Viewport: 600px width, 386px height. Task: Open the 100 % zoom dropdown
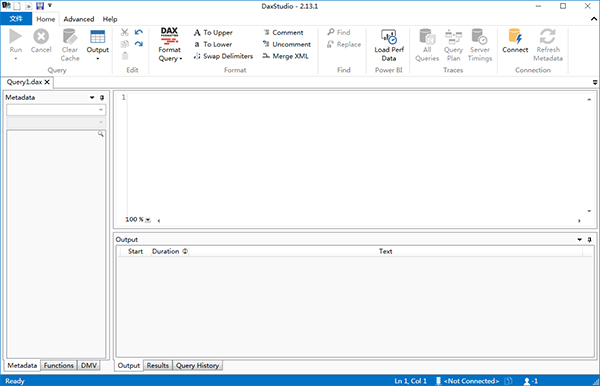point(148,220)
